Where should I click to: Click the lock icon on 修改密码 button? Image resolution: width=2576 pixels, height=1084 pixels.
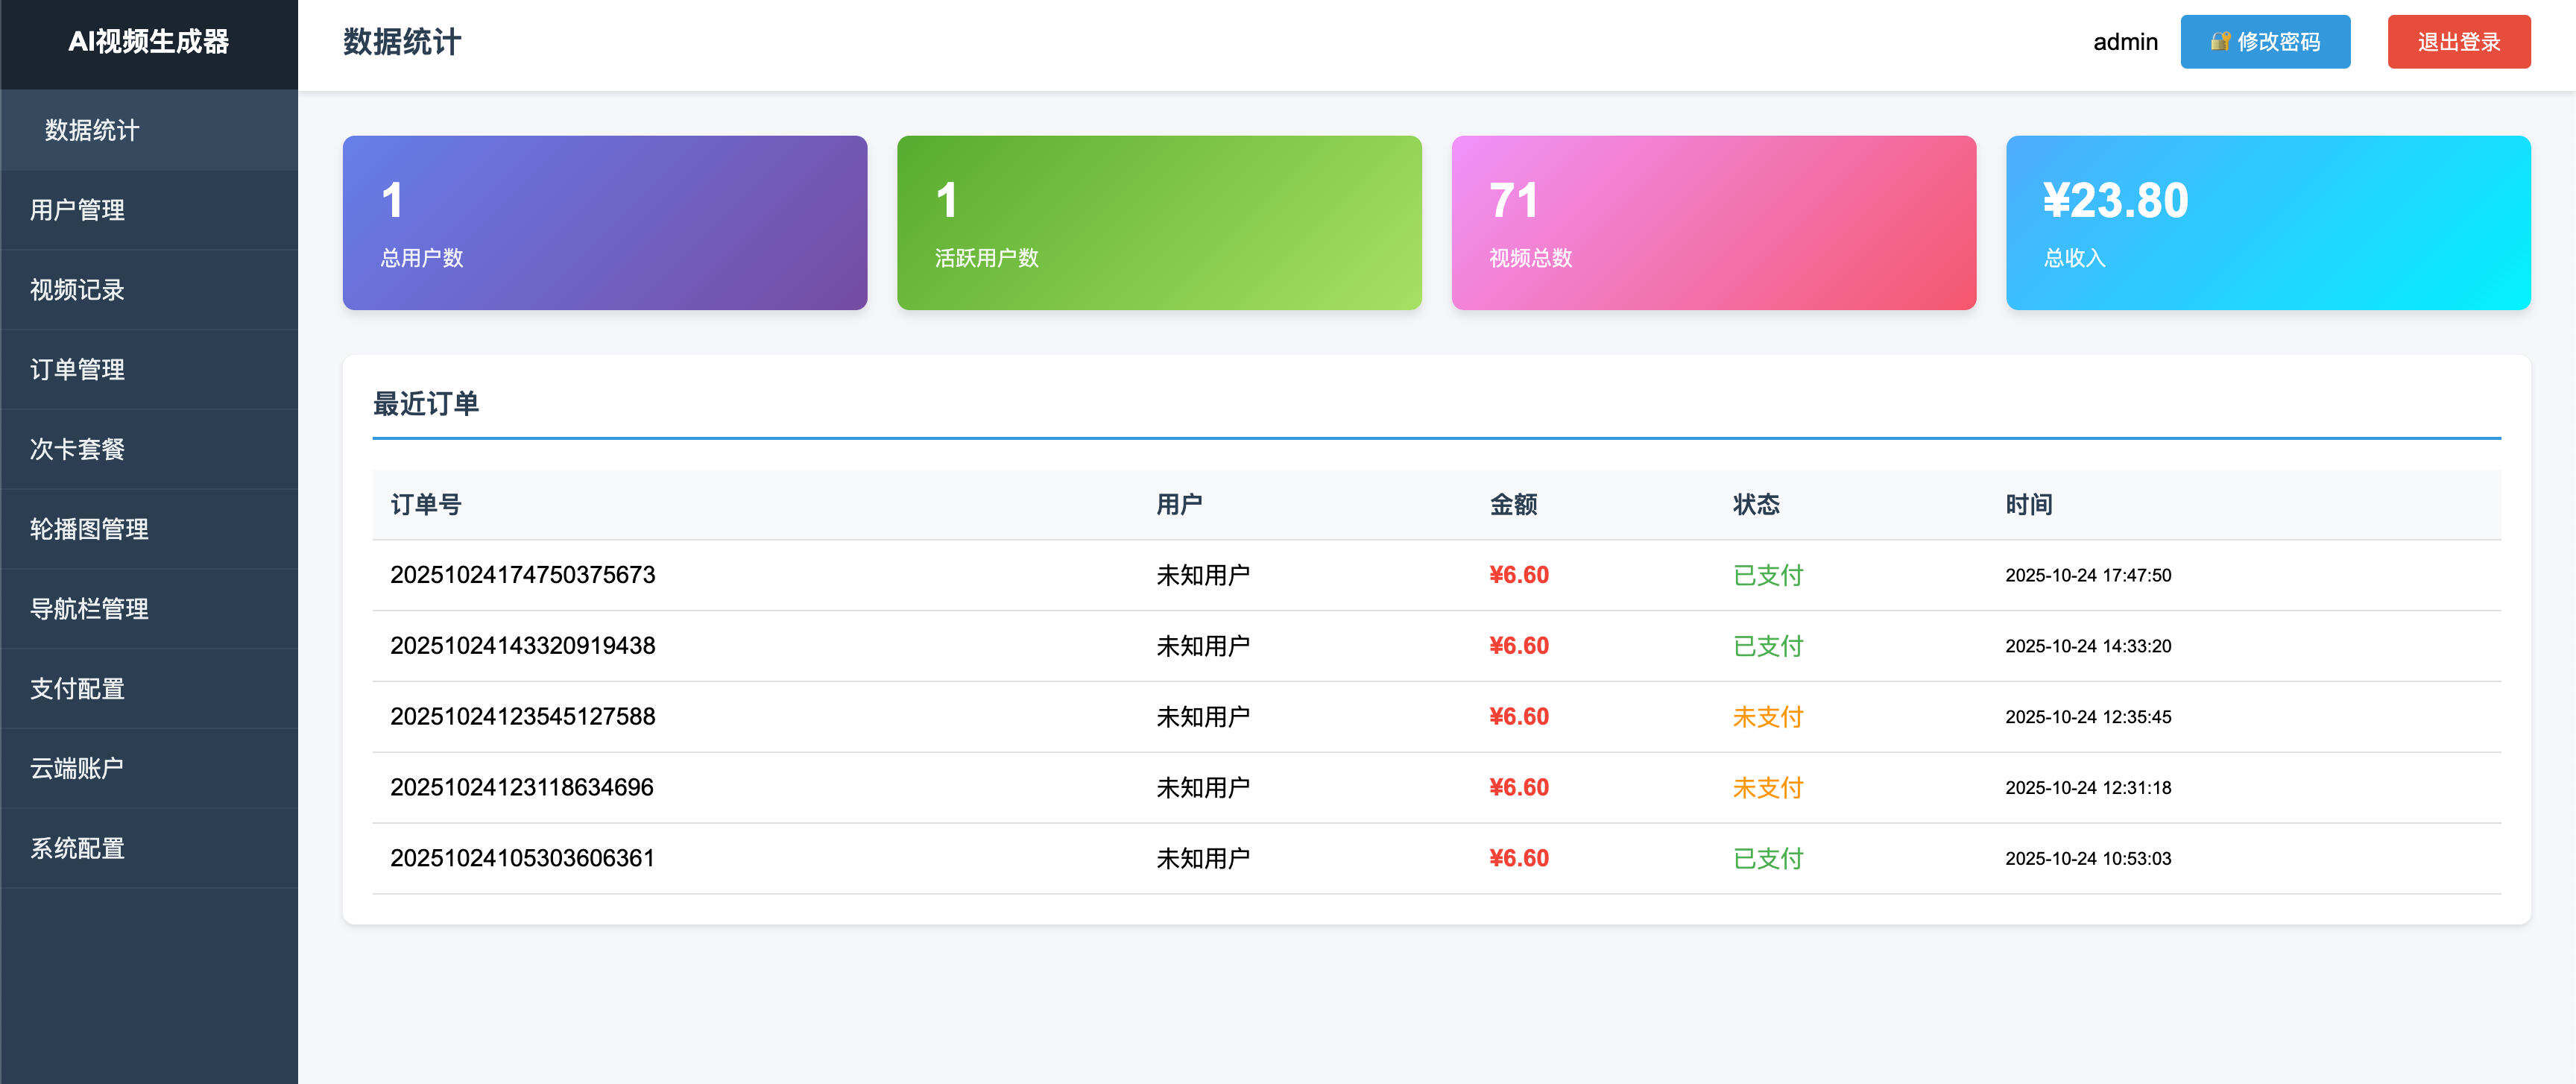coord(2219,41)
